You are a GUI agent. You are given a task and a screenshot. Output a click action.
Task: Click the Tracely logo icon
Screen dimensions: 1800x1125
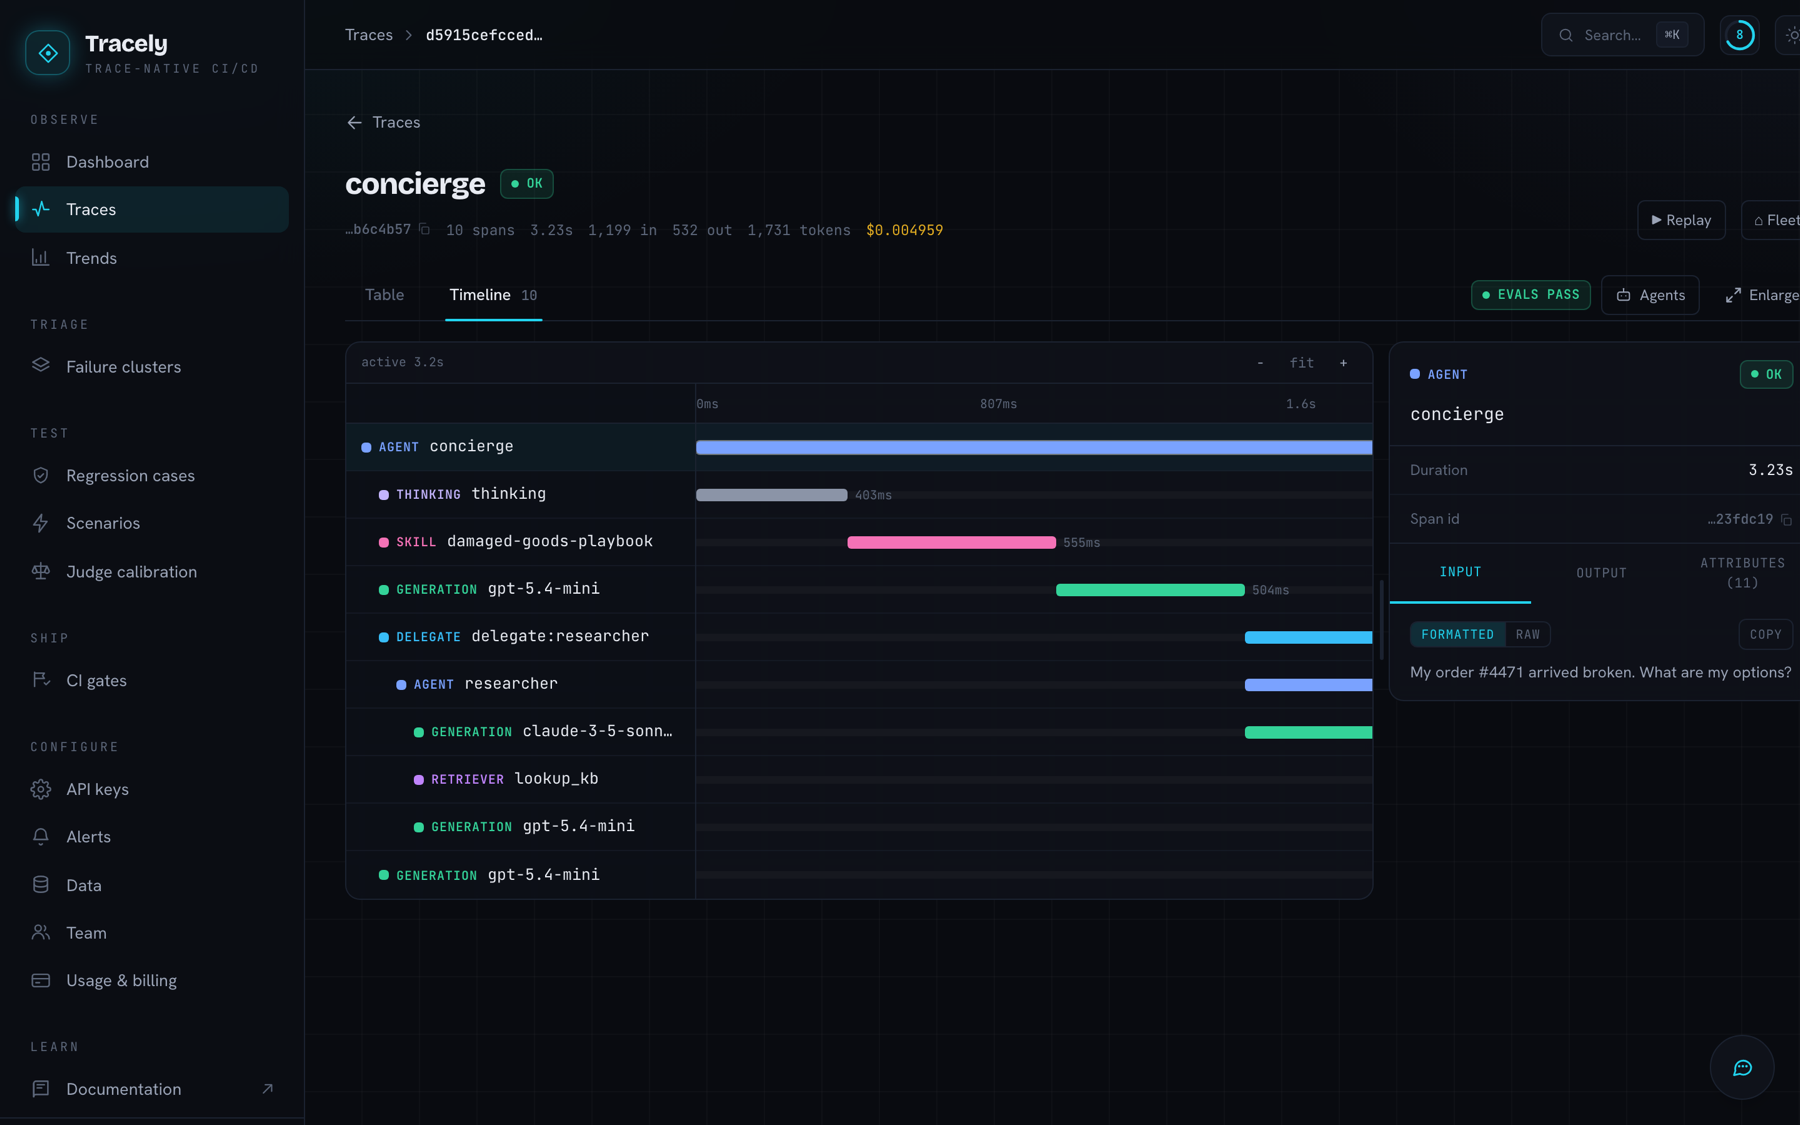pos(47,52)
